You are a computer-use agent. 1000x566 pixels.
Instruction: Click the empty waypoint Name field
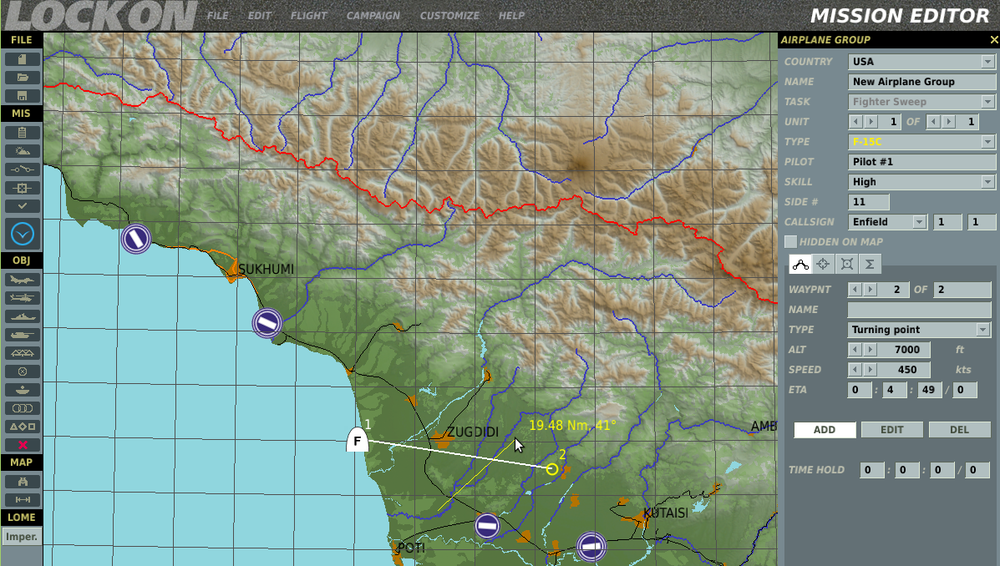pyautogui.click(x=919, y=309)
